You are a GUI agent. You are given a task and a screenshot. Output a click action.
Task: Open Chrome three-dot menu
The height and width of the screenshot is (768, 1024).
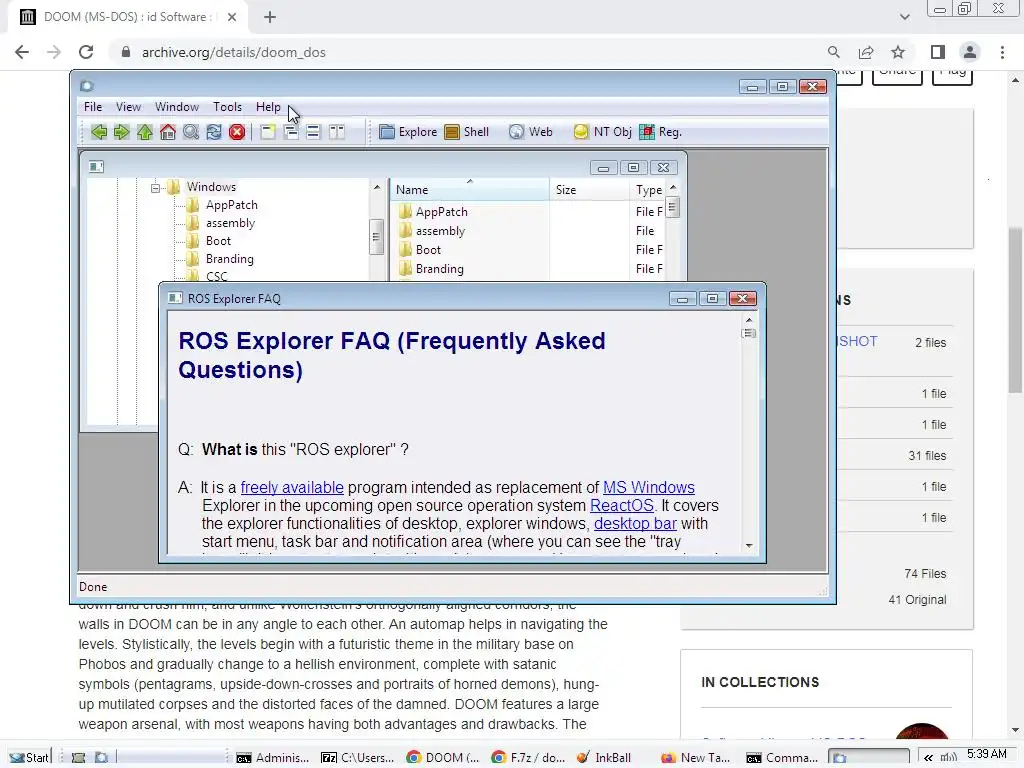click(x=1002, y=52)
